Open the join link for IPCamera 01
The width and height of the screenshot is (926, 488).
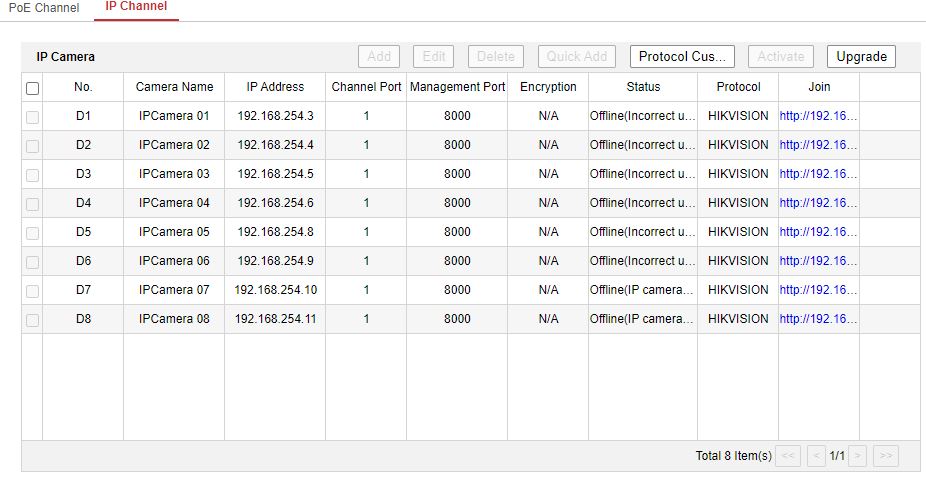pyautogui.click(x=818, y=116)
